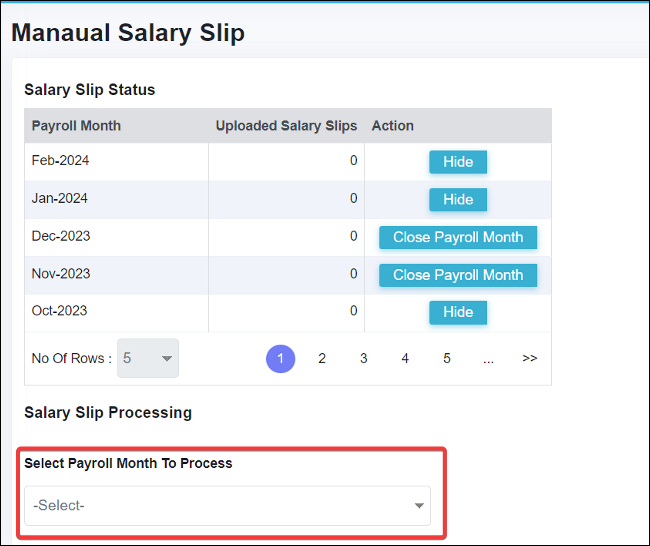This screenshot has height=546, width=650.
Task: Open the ellipsis for more pages
Action: click(x=488, y=359)
